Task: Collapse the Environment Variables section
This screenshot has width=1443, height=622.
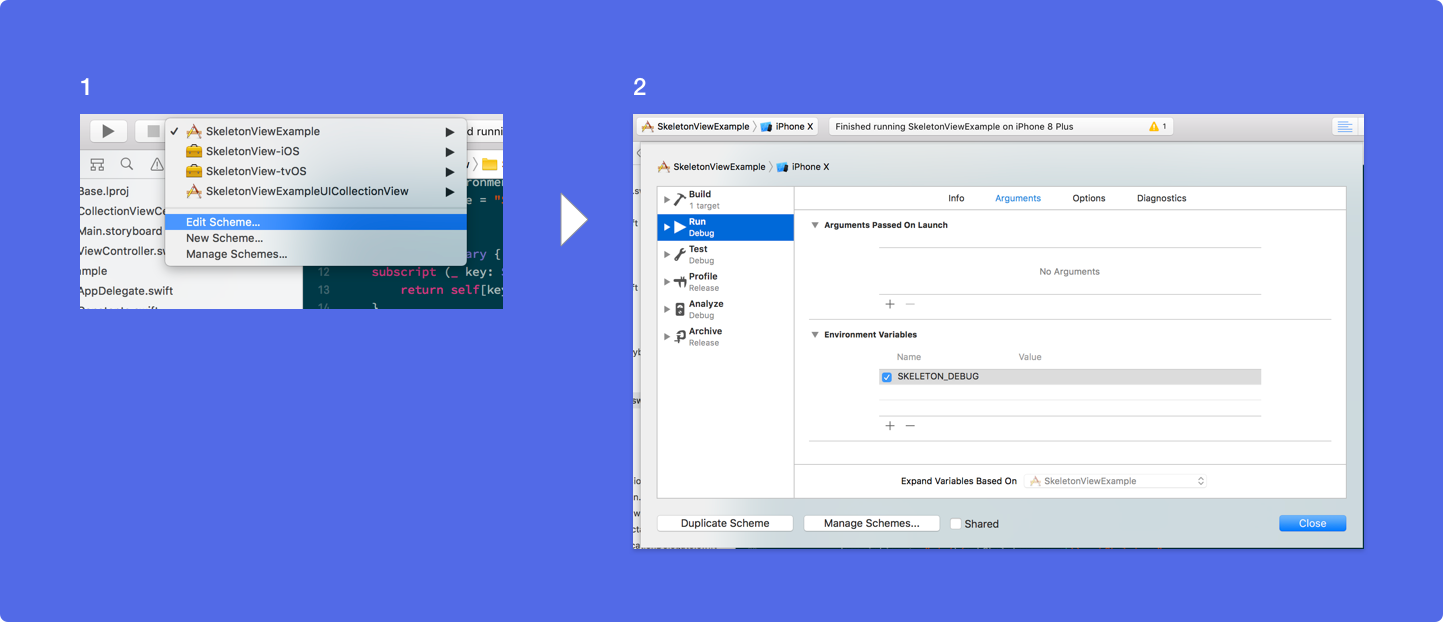Action: pyautogui.click(x=815, y=335)
